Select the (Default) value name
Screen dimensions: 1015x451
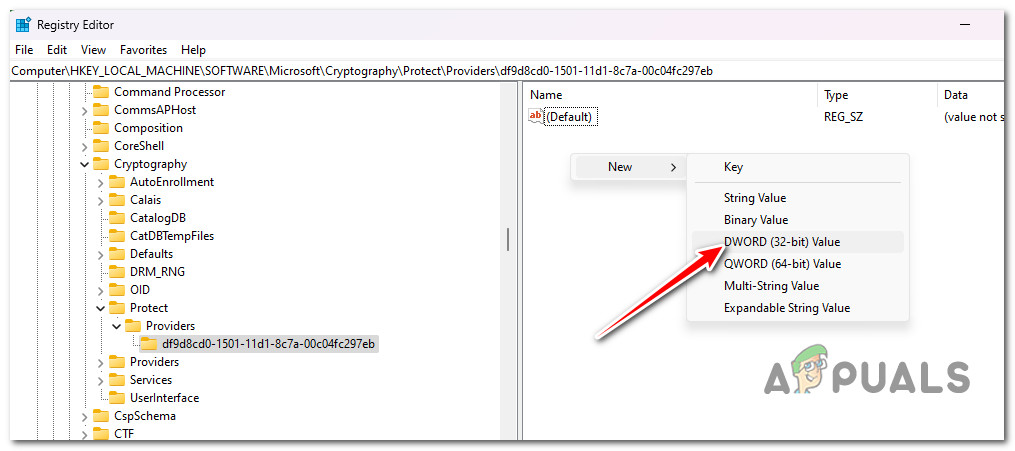(x=570, y=117)
